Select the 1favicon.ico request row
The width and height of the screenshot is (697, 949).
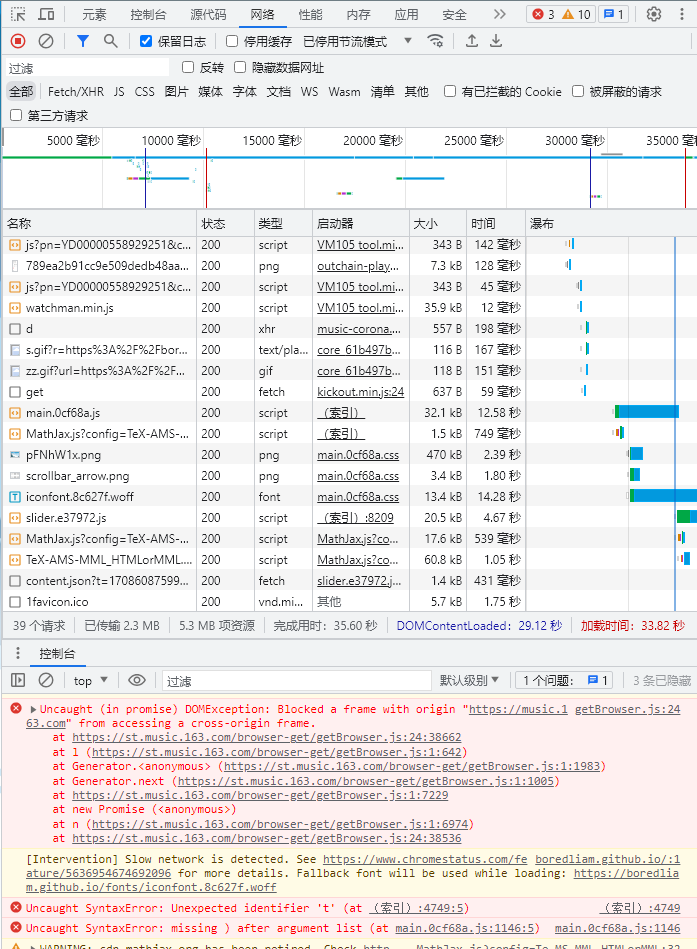pos(348,602)
